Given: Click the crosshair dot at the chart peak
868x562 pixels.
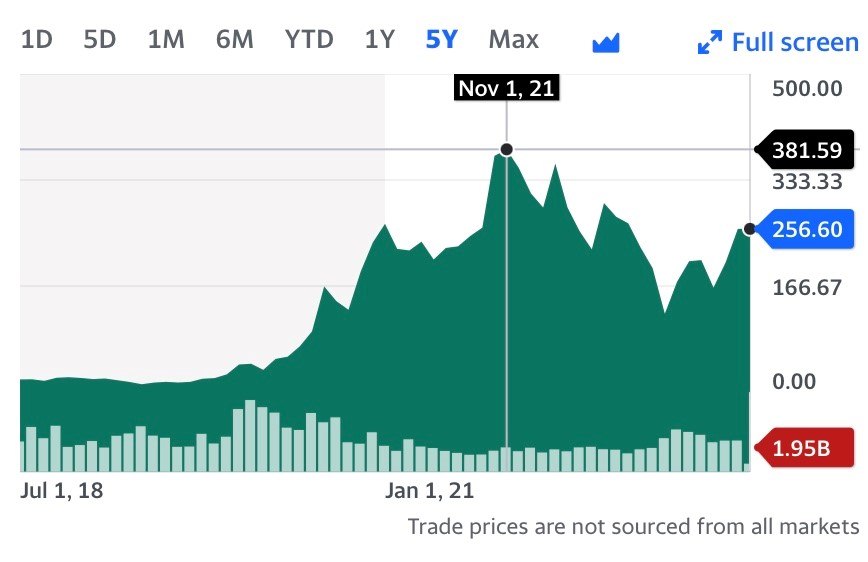Looking at the screenshot, I should click(506, 149).
